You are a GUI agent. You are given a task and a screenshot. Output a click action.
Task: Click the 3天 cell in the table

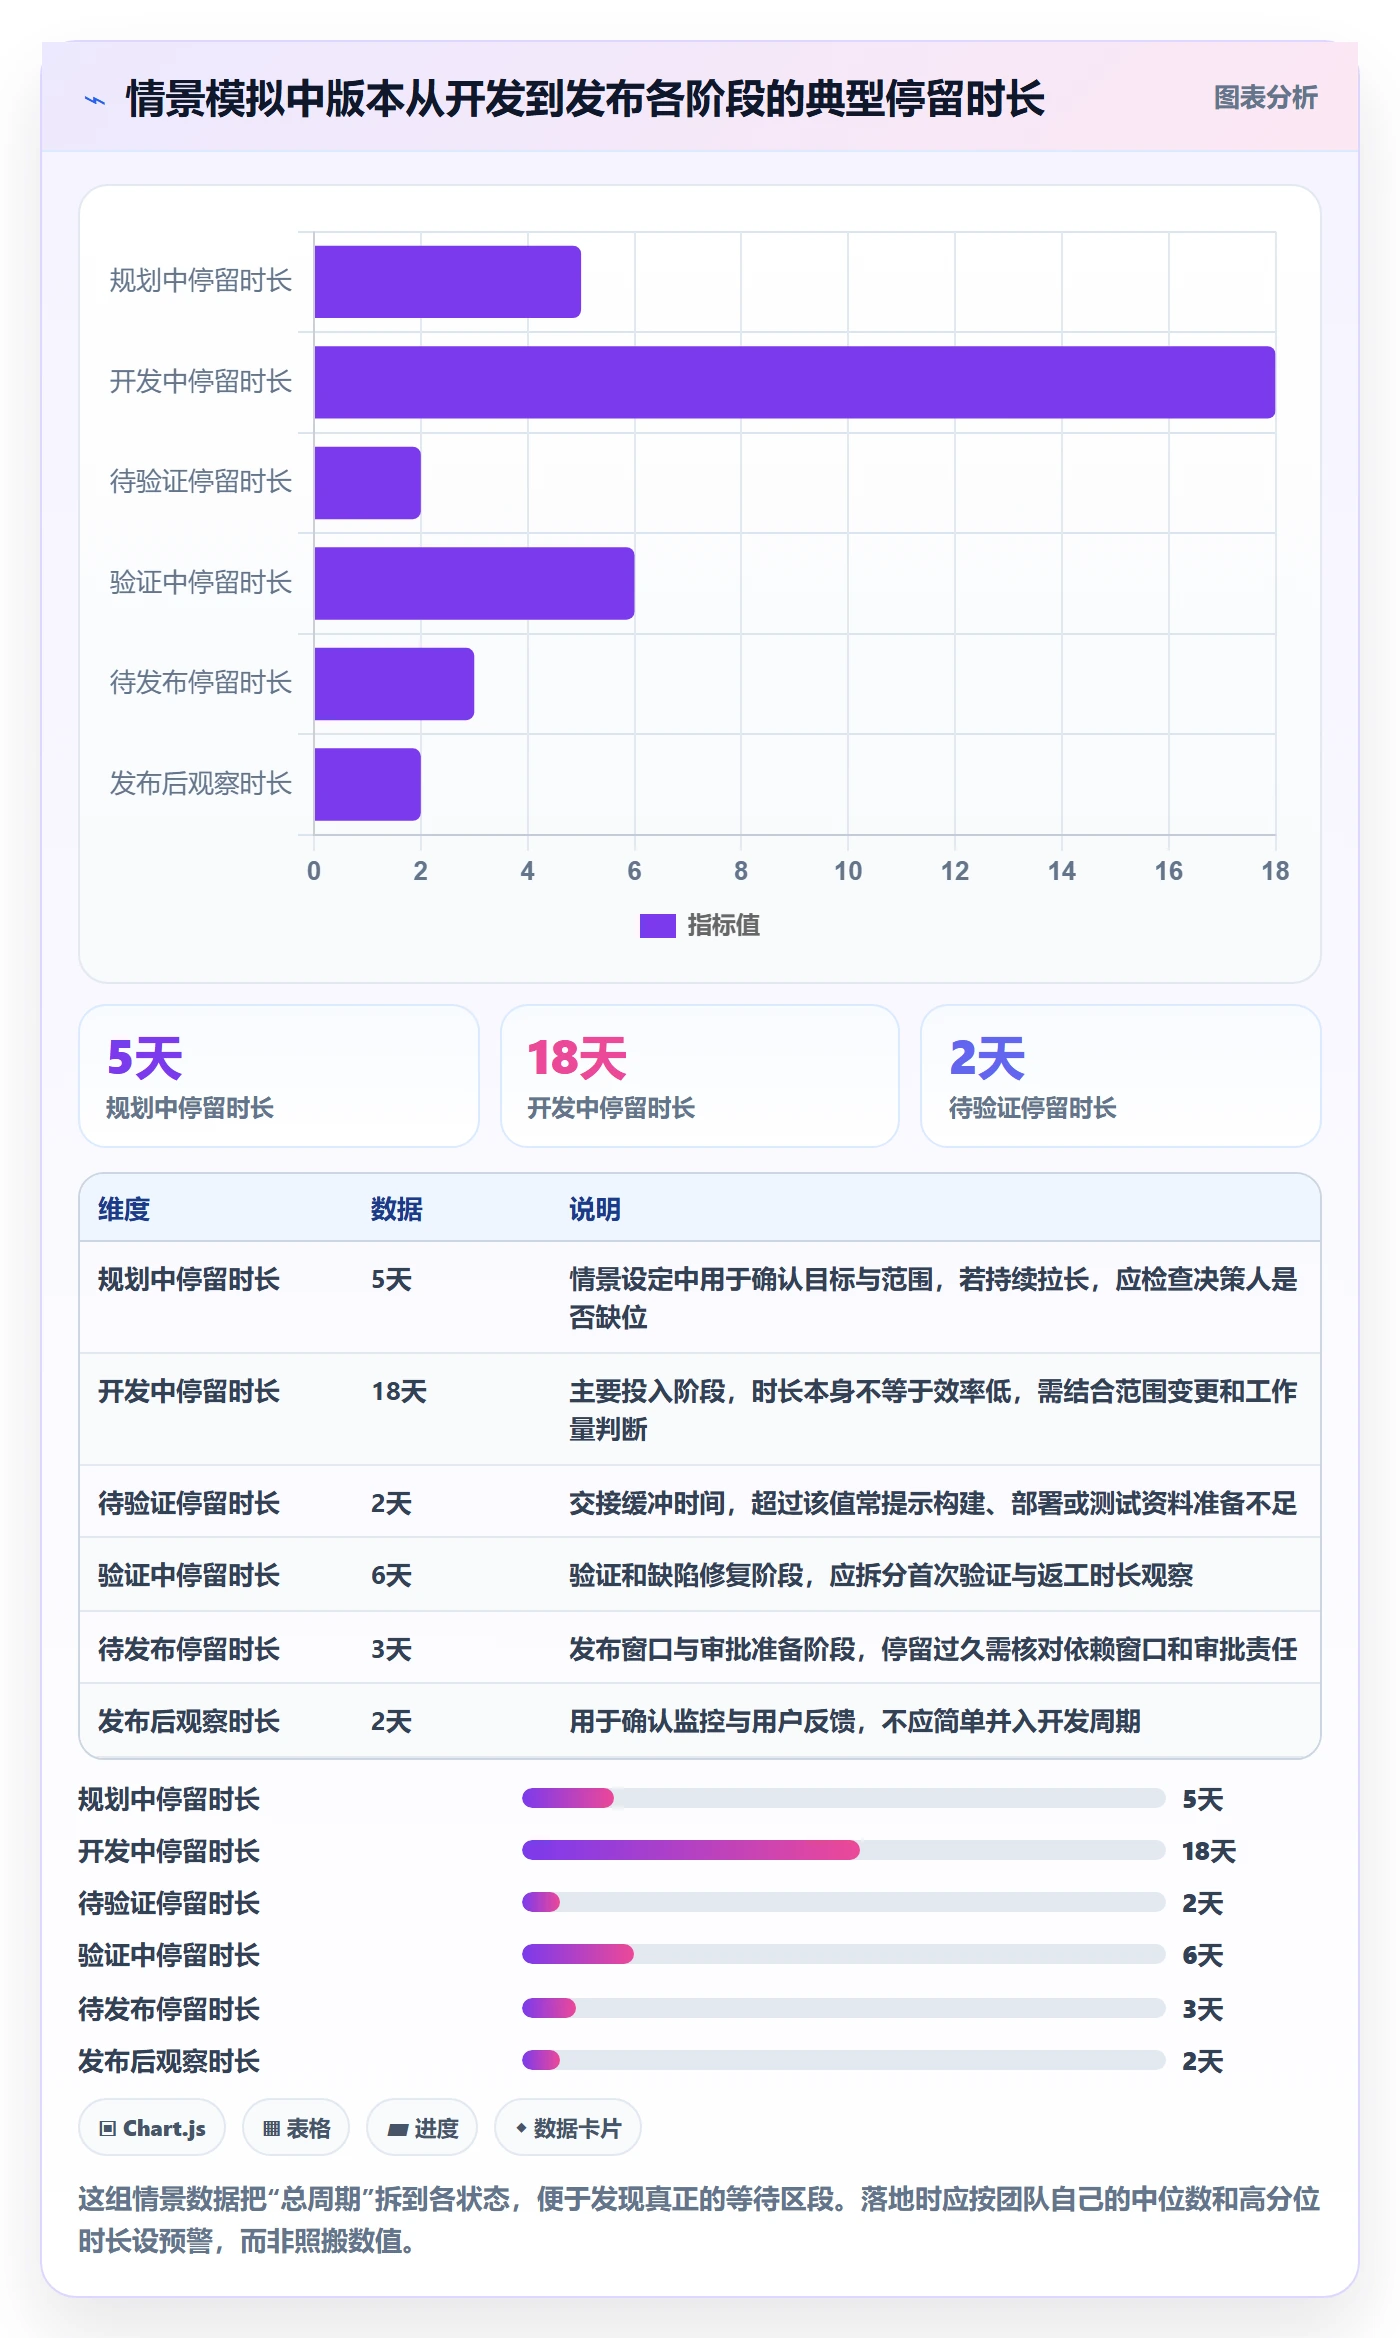[391, 1649]
